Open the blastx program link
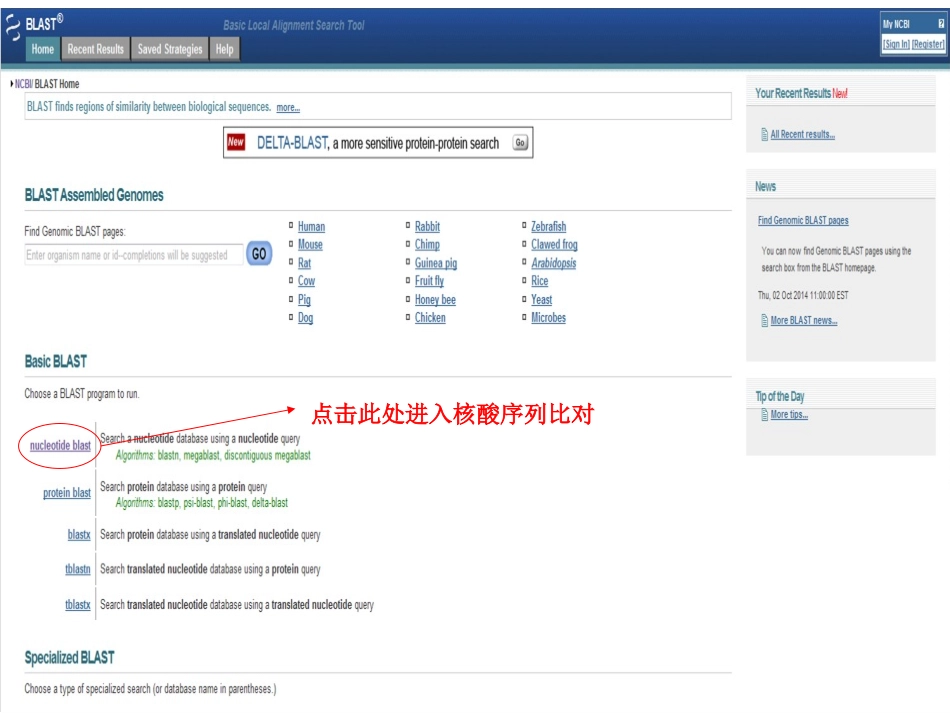This screenshot has width=950, height=713. coord(79,534)
